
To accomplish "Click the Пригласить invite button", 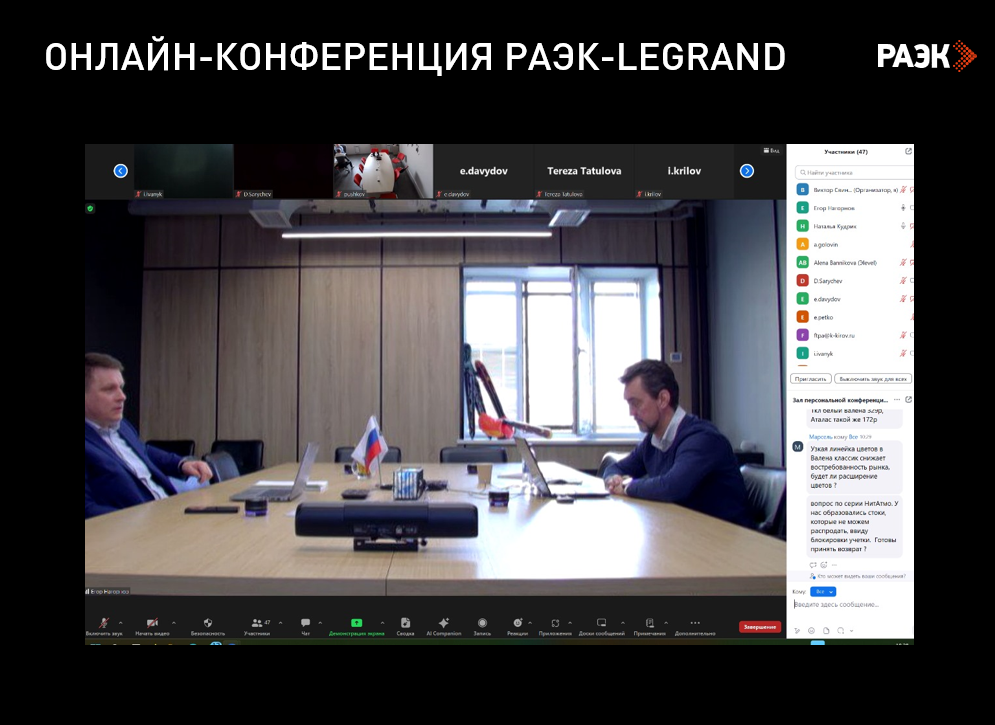I will pos(811,379).
